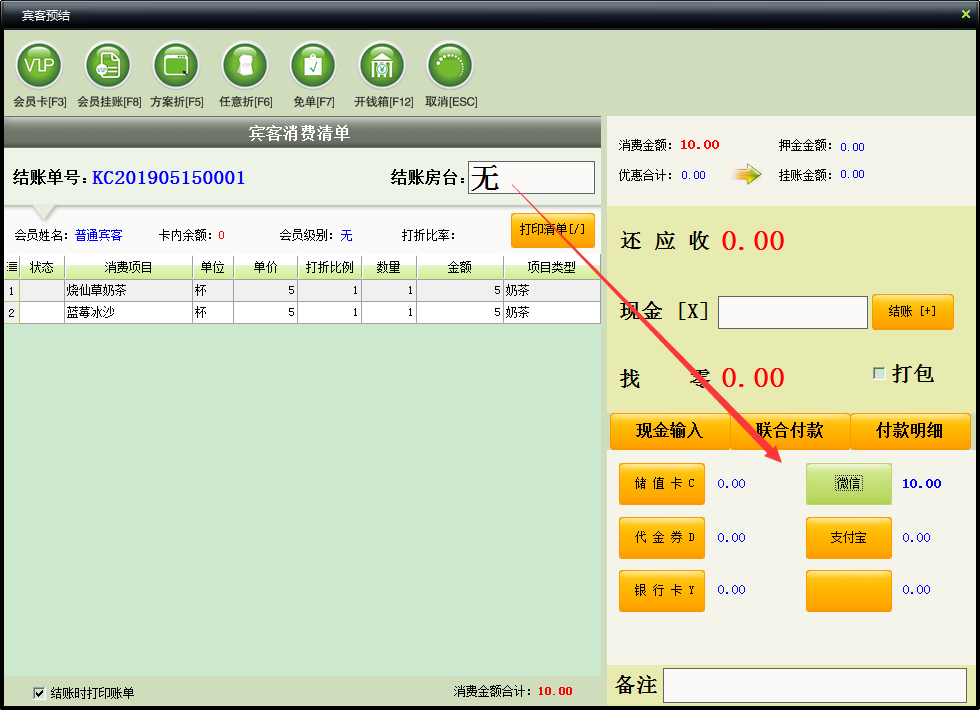Screen dimensions: 980x710
Task: Choose the 任意折[F6] icon
Action: pos(245,66)
